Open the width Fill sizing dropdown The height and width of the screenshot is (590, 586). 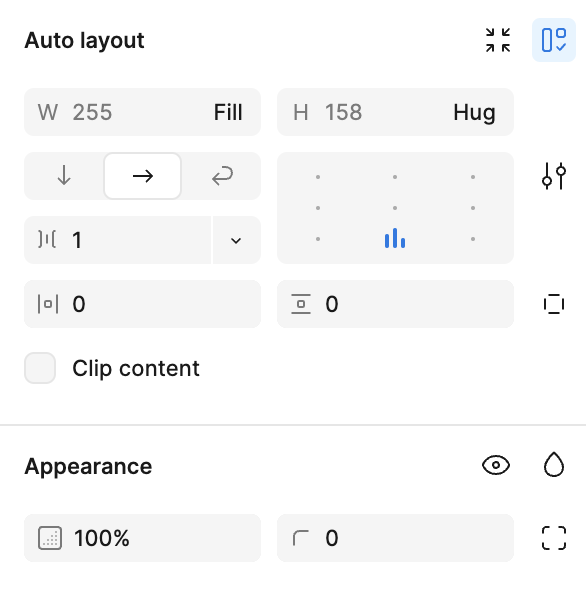tap(228, 112)
